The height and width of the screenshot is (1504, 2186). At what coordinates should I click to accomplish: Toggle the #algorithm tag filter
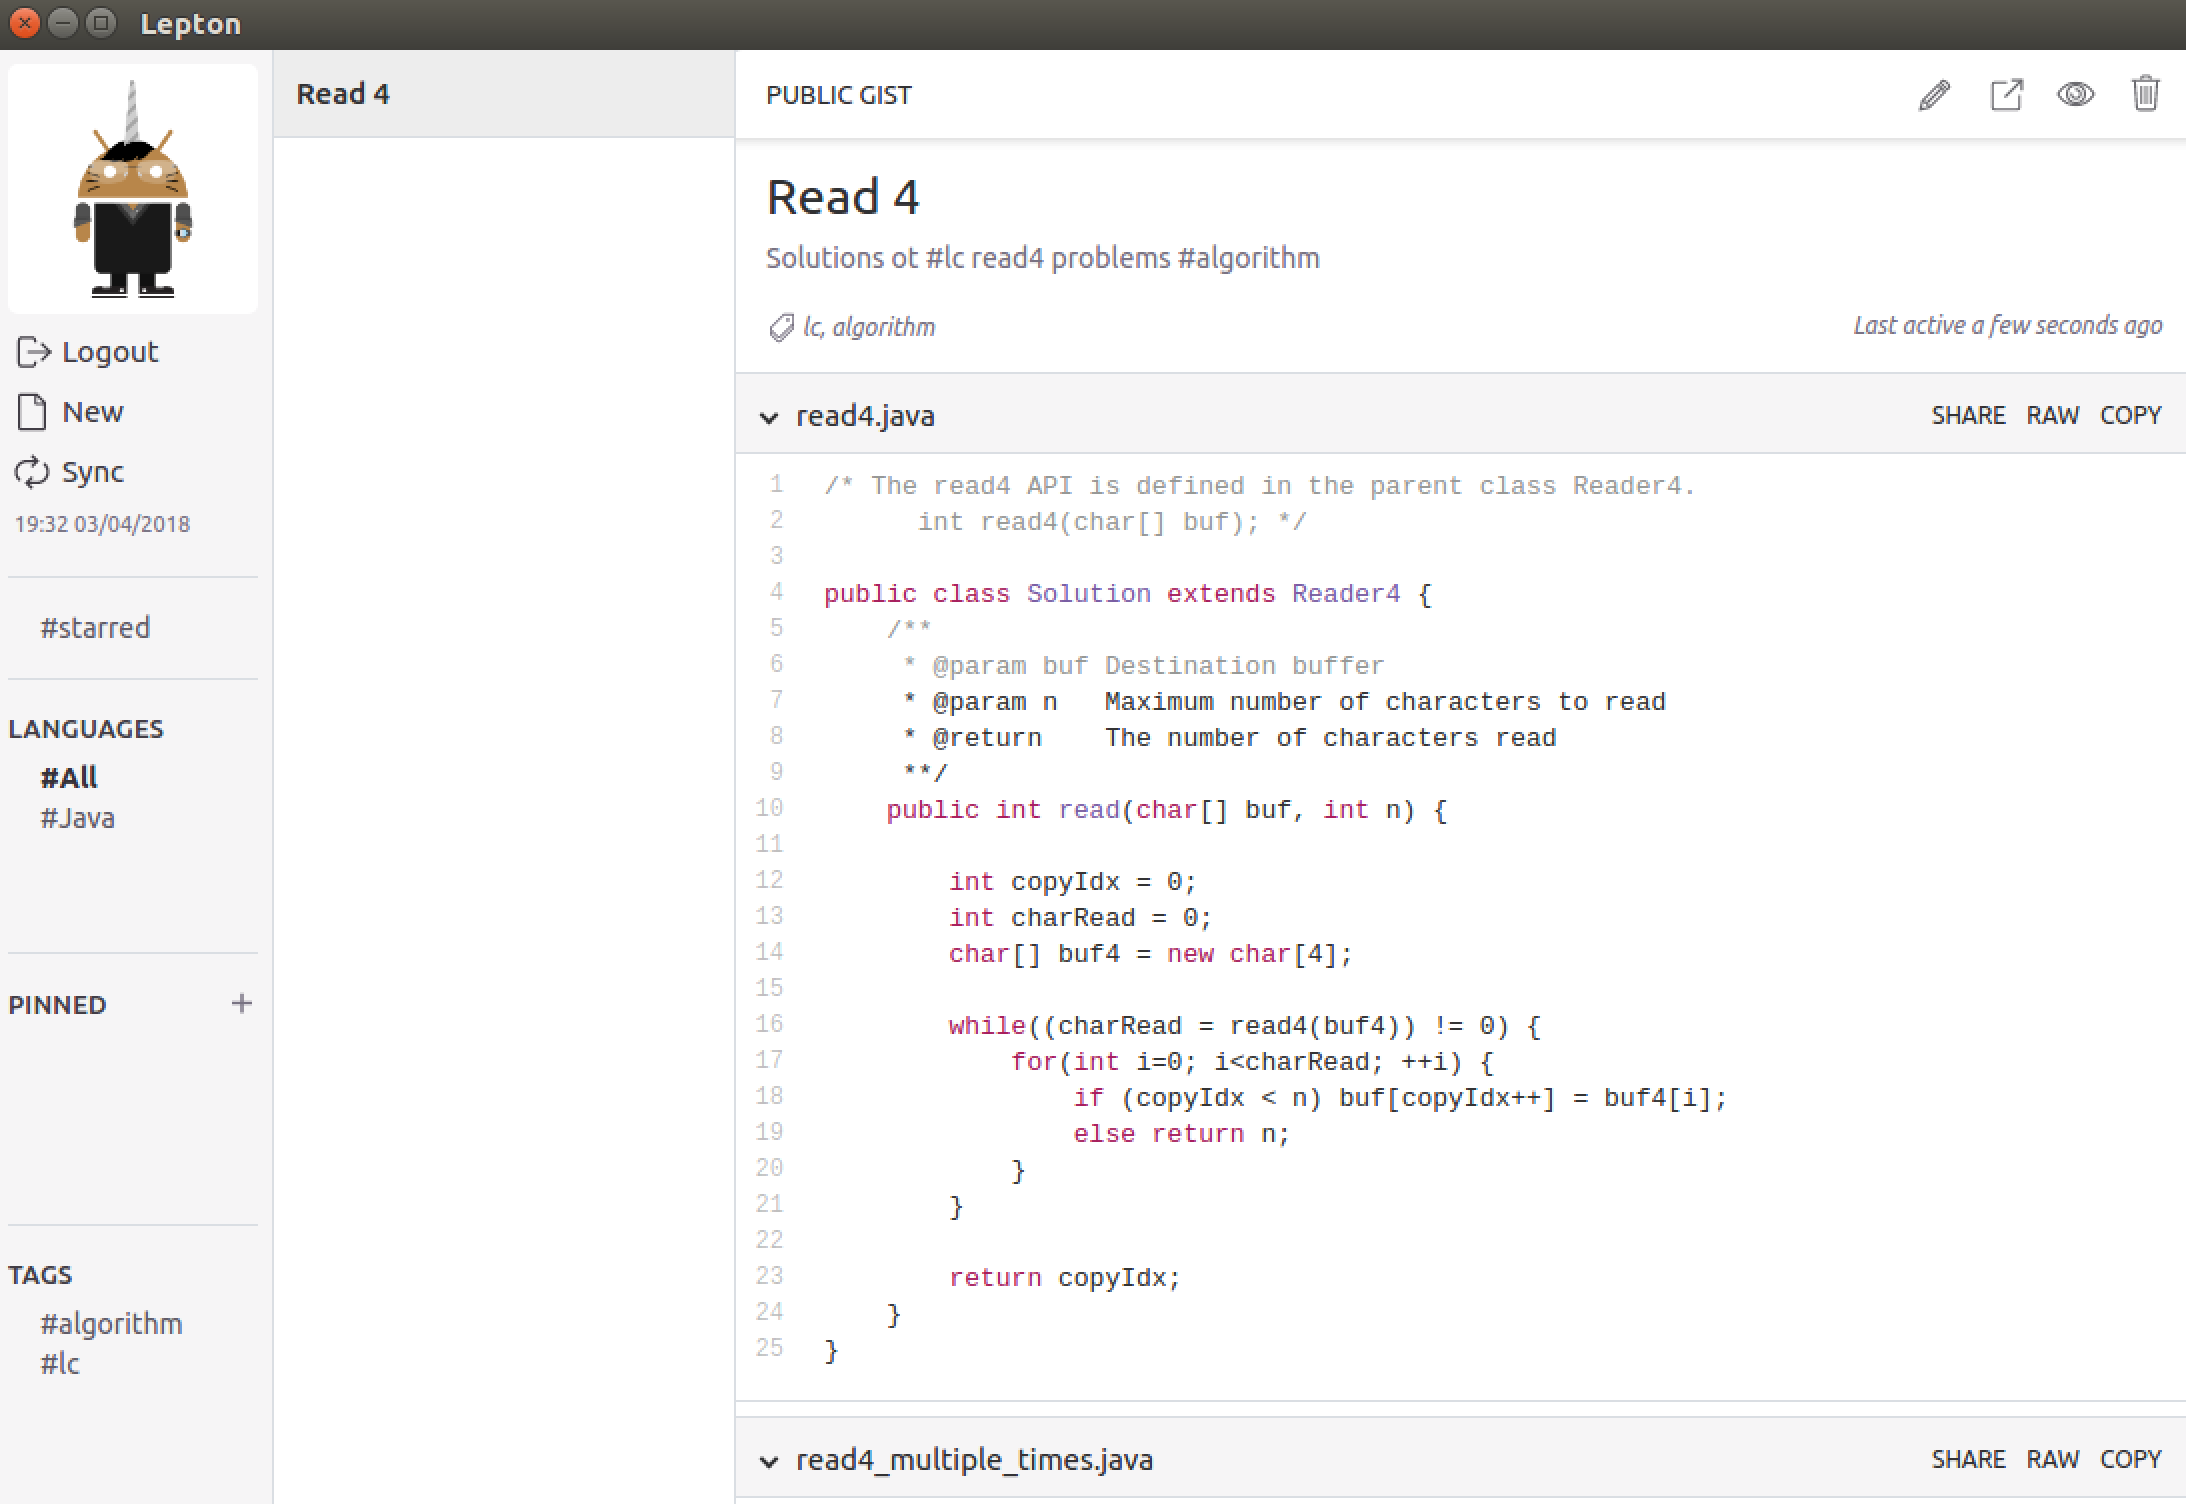(x=111, y=1322)
